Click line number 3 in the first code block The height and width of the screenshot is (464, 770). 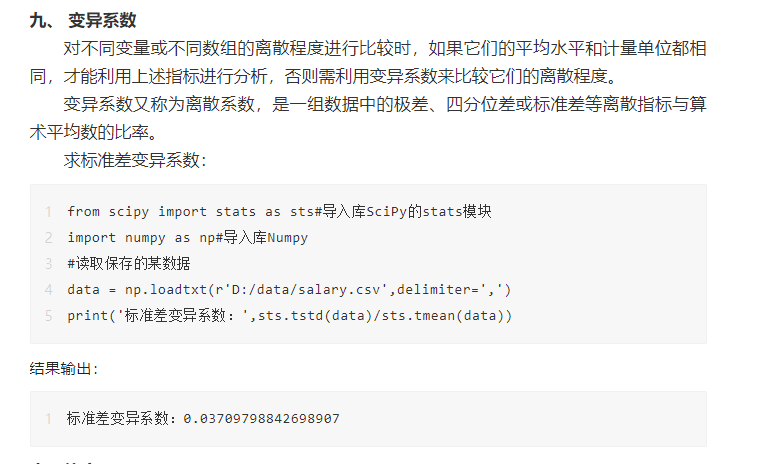48,264
